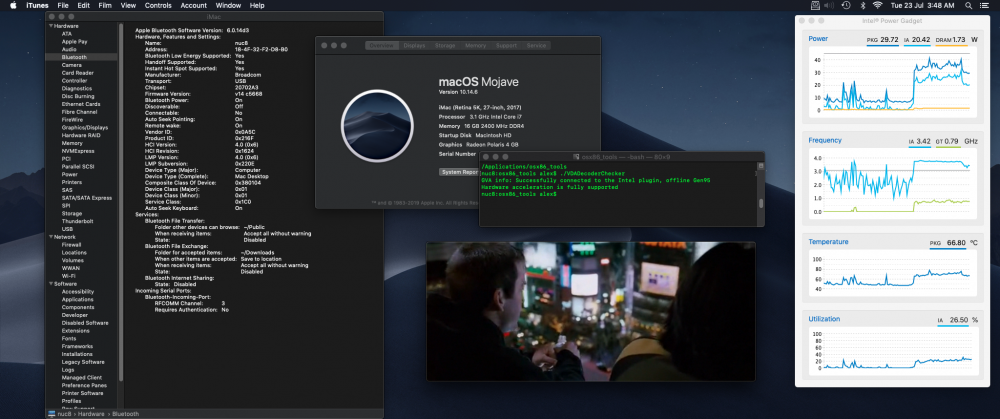Open the Film menu
The image size is (1000, 419).
pyautogui.click(x=105, y=5)
